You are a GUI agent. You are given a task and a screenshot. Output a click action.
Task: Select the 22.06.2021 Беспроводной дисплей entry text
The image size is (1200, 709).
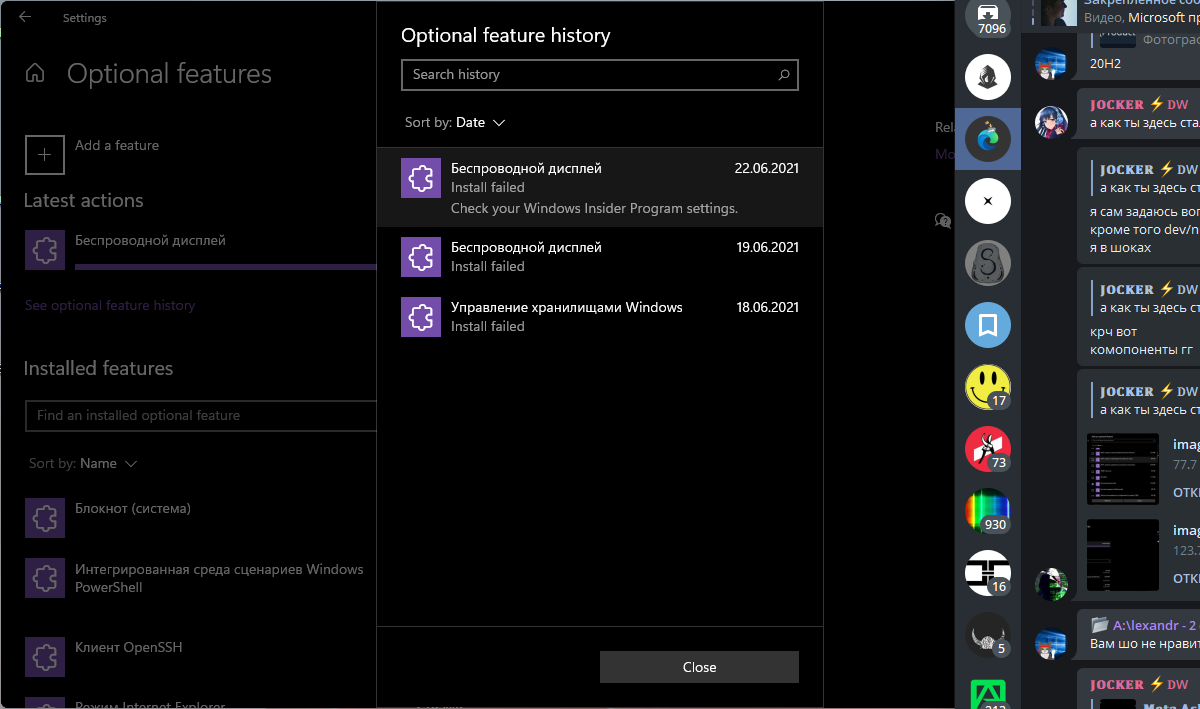tap(526, 168)
